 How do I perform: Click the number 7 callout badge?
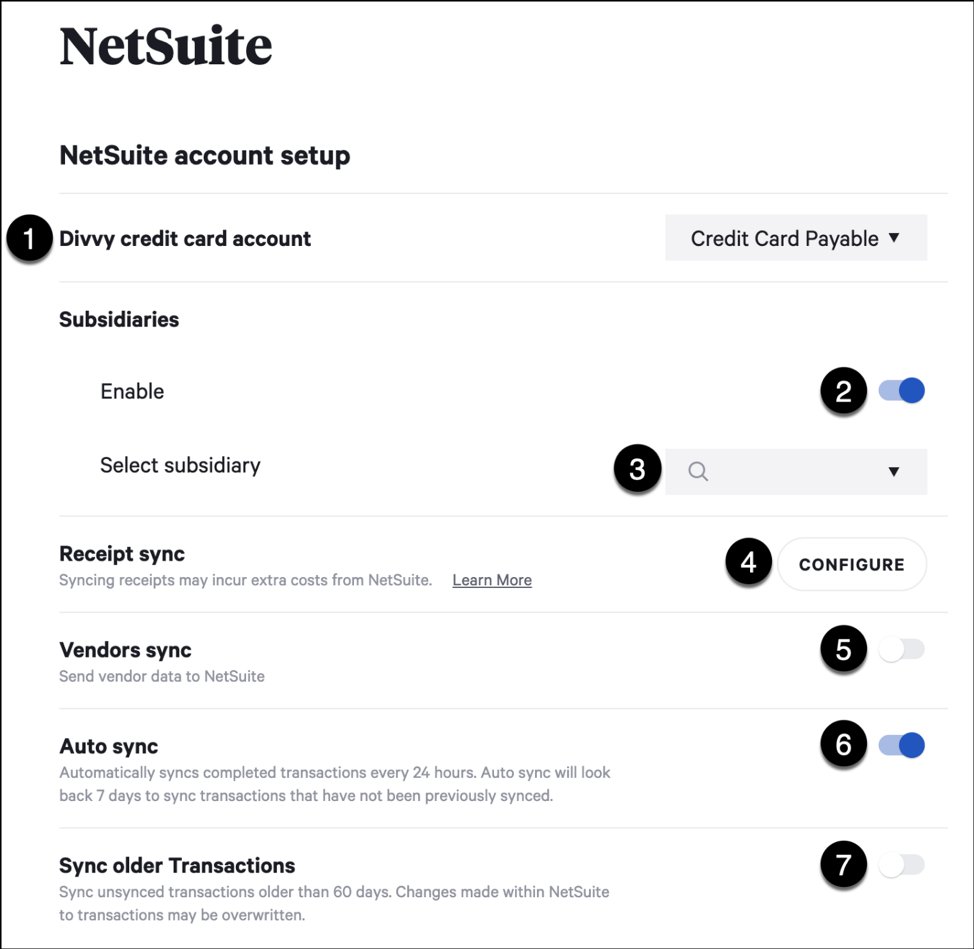(x=843, y=865)
